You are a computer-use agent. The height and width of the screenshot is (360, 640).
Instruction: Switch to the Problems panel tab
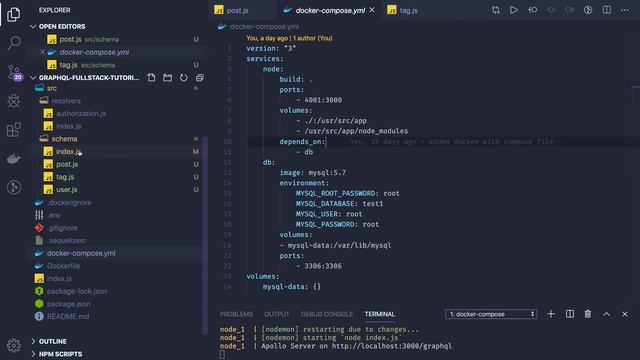coord(236,314)
